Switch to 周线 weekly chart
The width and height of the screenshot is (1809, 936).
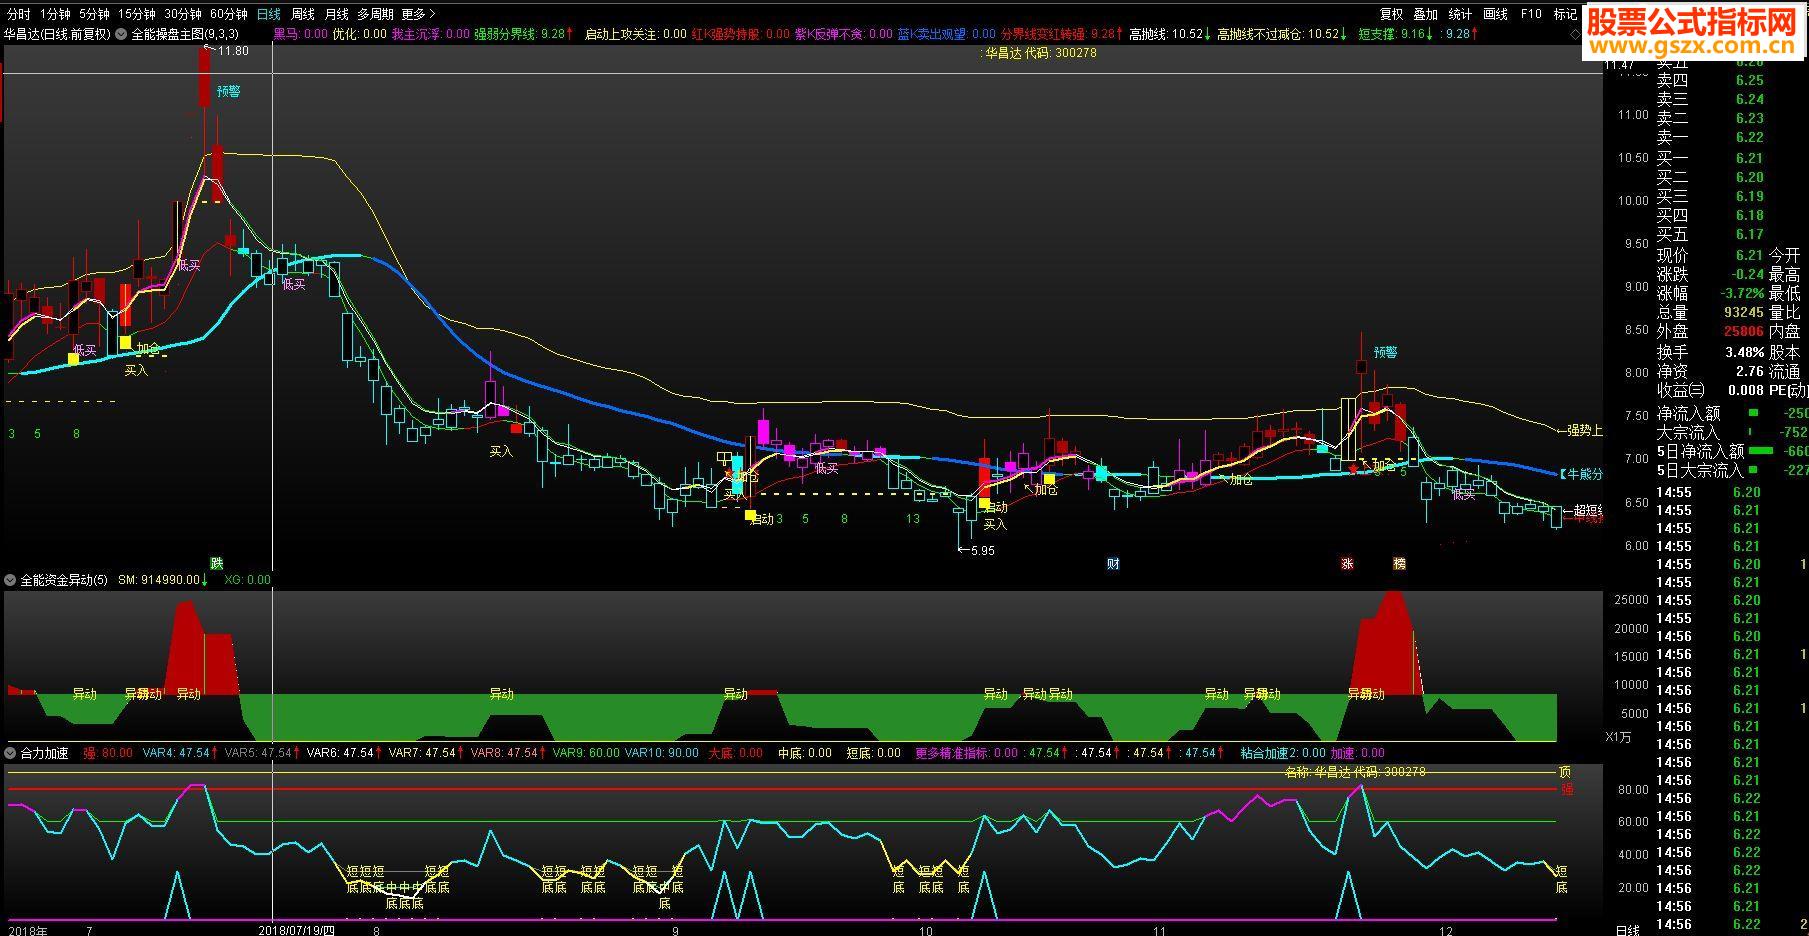303,14
